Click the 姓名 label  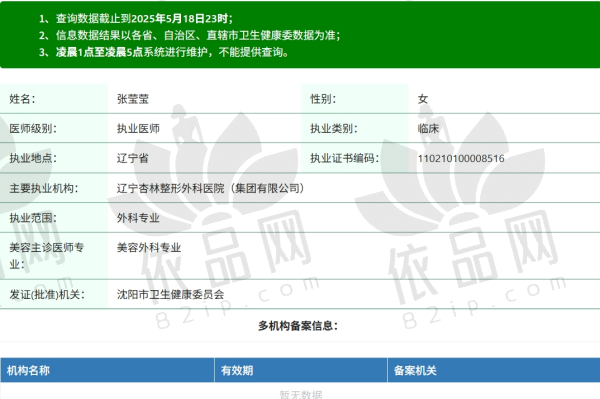click(x=22, y=99)
